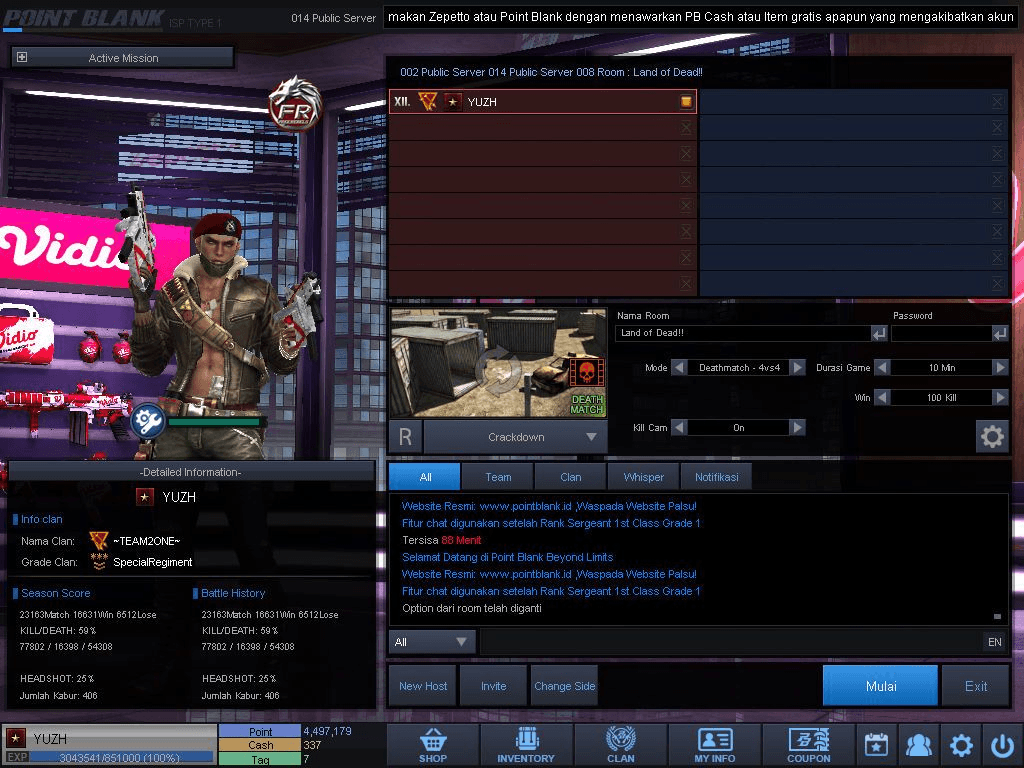Toggle Kill Cam with left arrow

point(679,428)
